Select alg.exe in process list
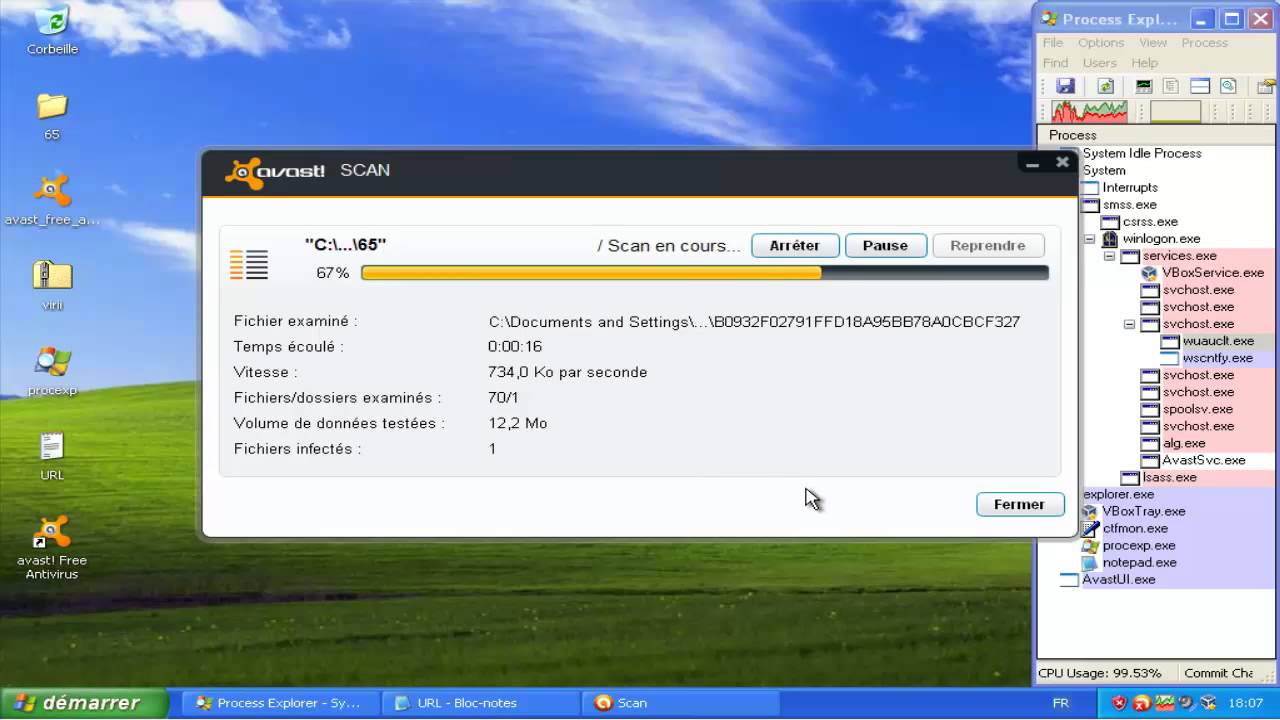The image size is (1280, 720). [1184, 444]
